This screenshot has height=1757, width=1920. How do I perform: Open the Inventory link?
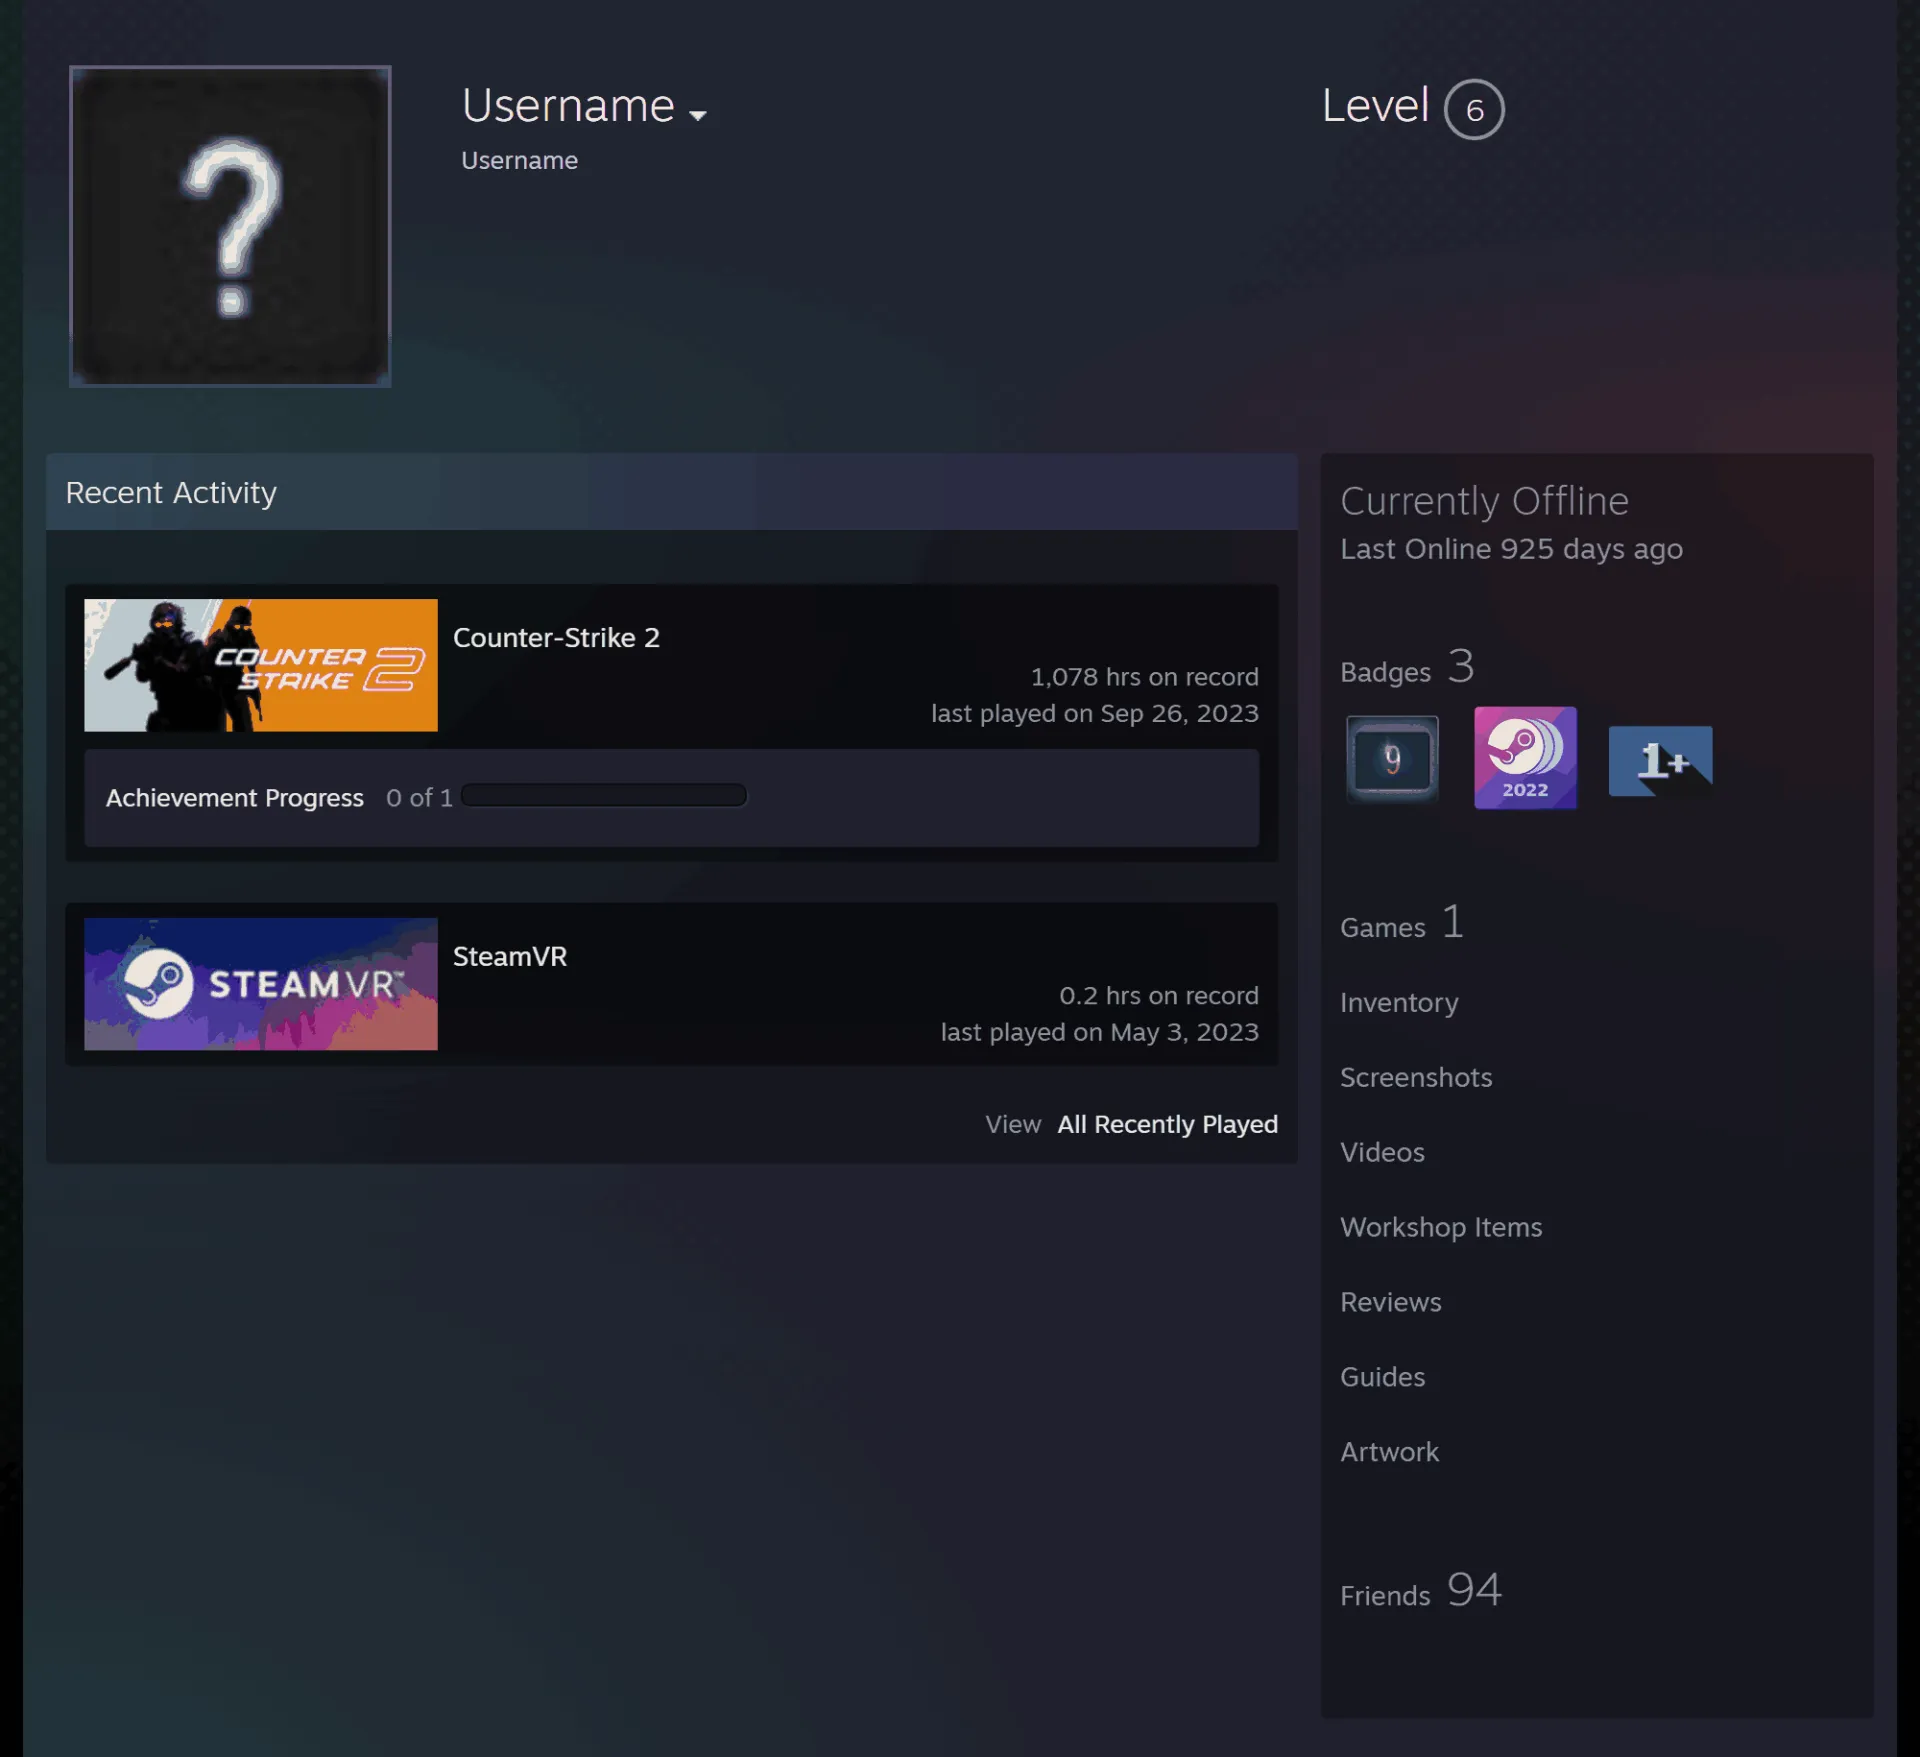pyautogui.click(x=1399, y=1002)
